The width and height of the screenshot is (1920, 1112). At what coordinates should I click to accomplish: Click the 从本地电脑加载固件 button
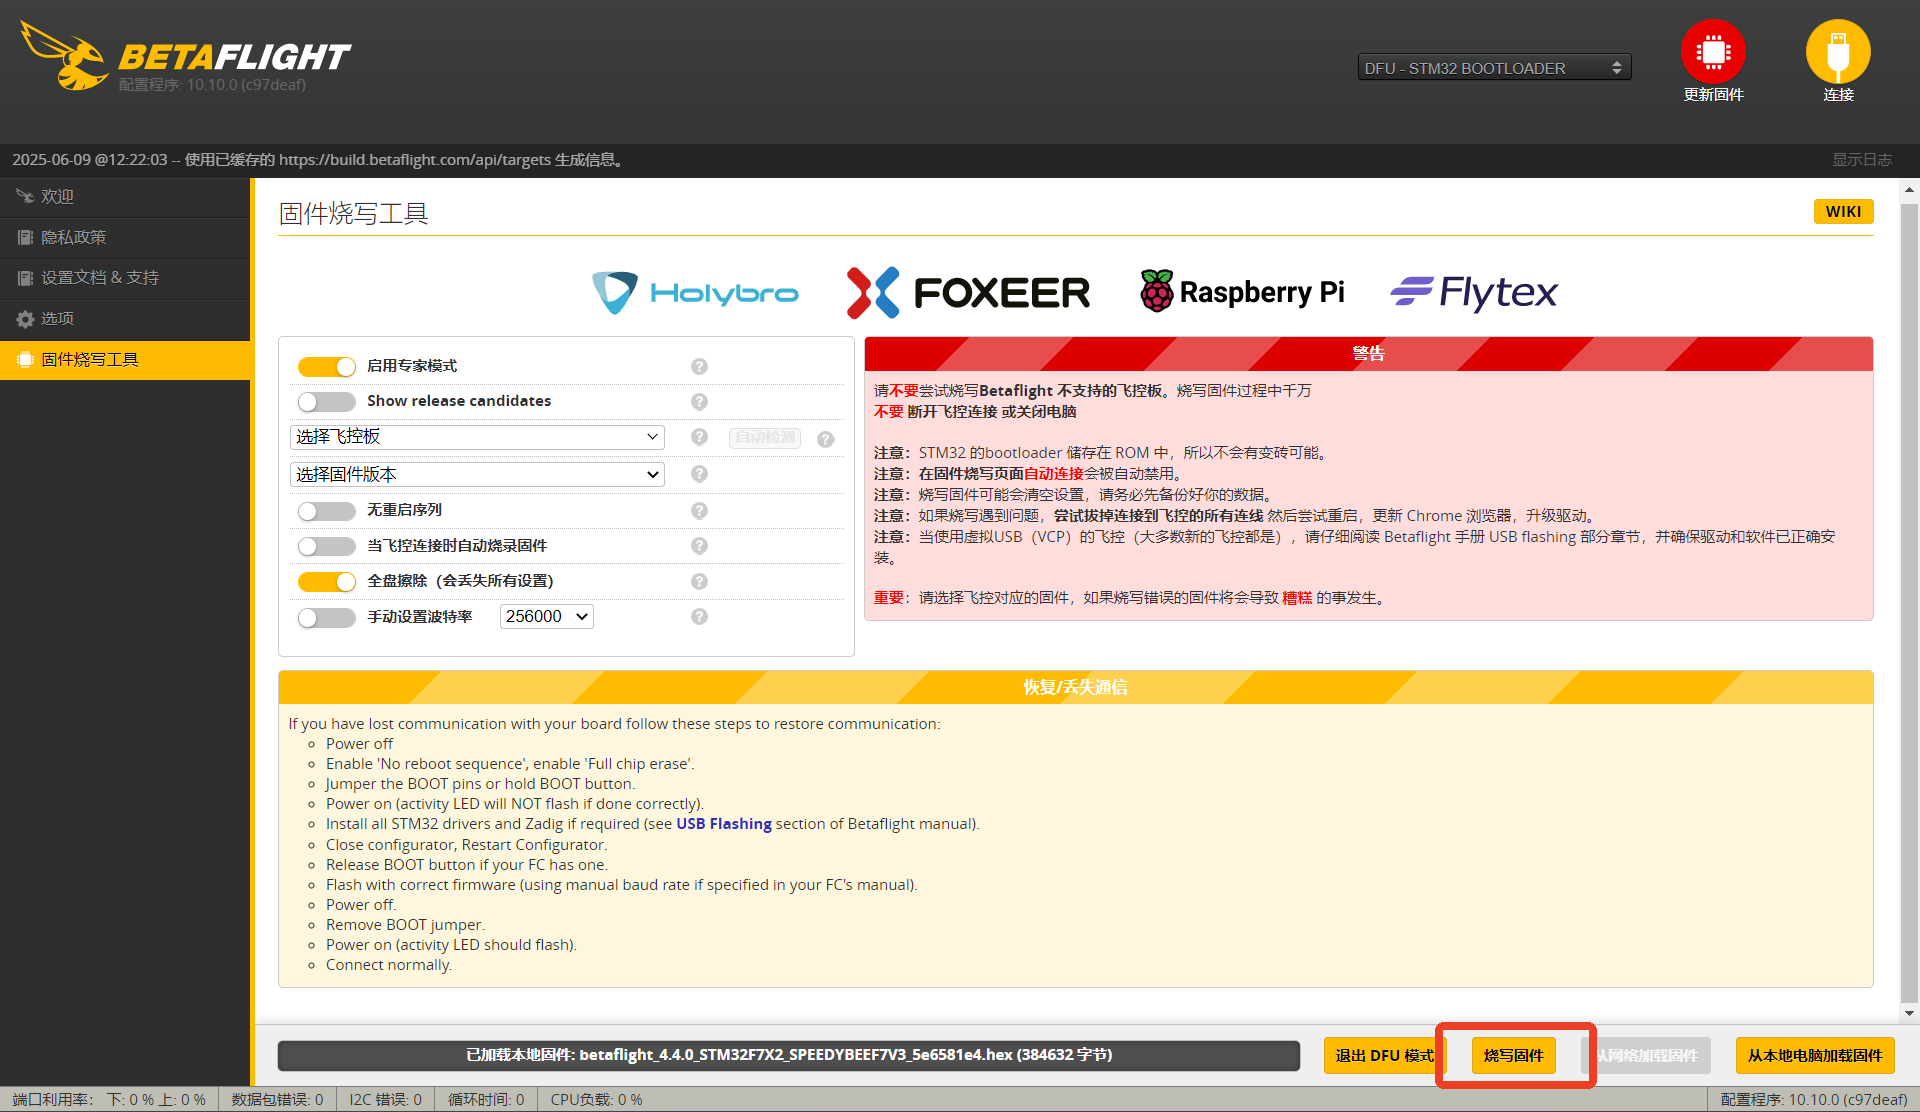click(x=1815, y=1056)
